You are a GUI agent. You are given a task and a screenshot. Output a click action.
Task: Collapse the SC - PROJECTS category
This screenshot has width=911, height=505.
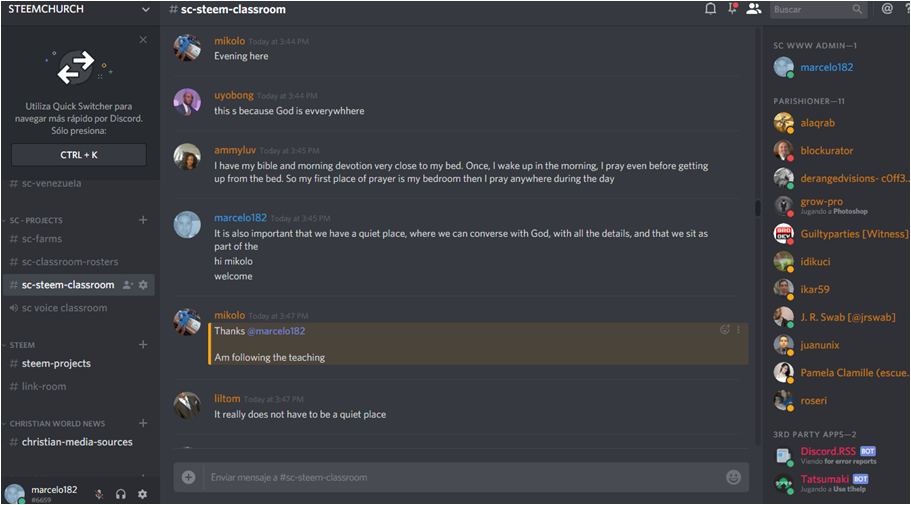[35, 220]
